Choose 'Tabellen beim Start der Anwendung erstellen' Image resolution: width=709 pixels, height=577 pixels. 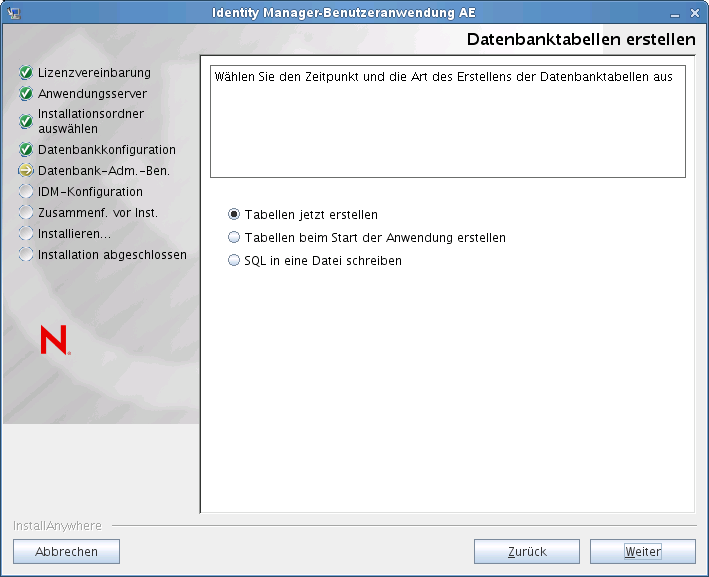(234, 237)
